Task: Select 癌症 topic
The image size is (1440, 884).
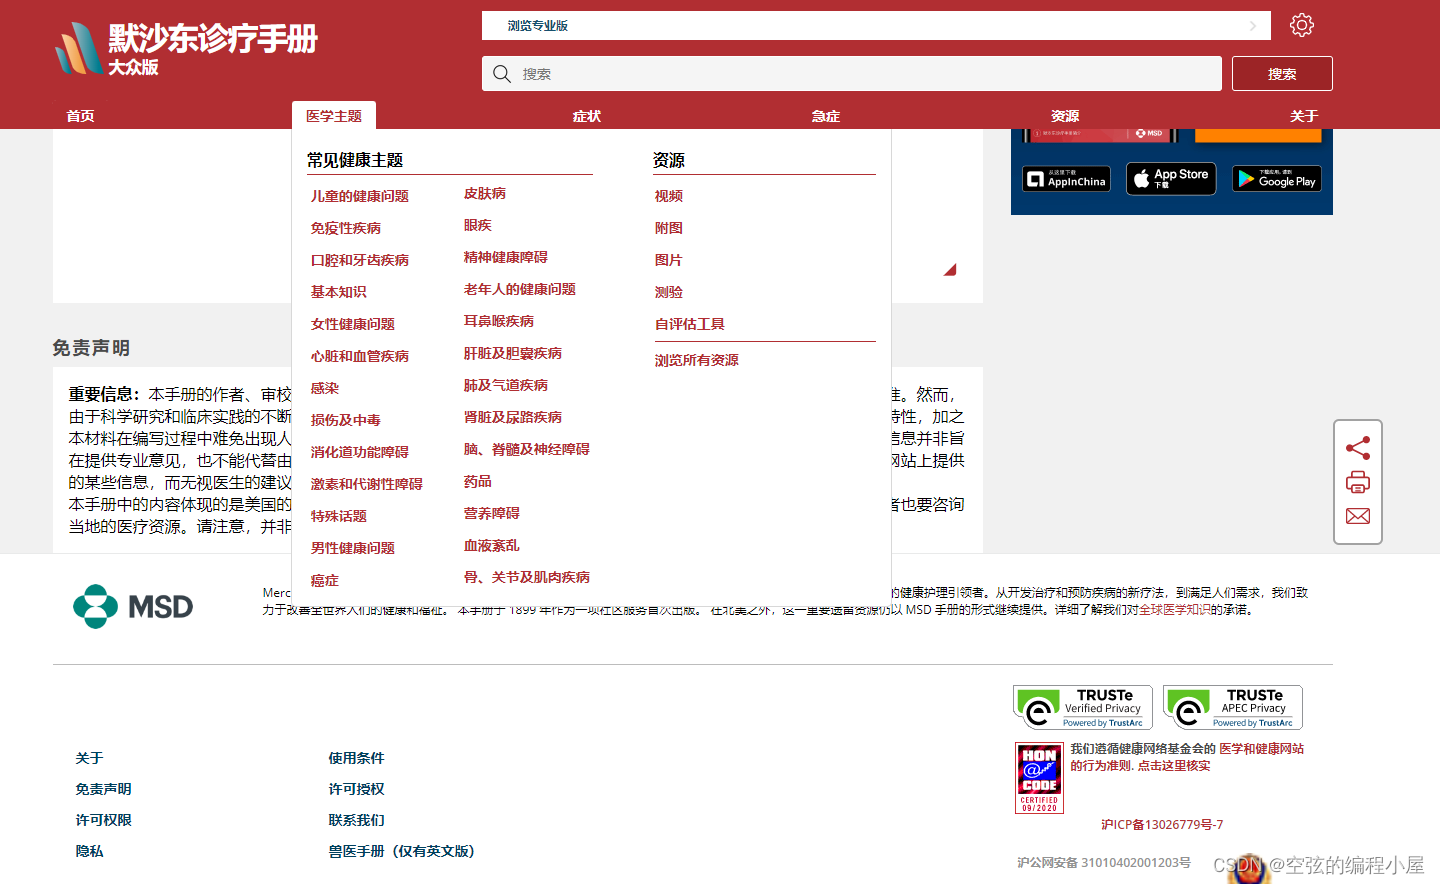Action: point(325,580)
